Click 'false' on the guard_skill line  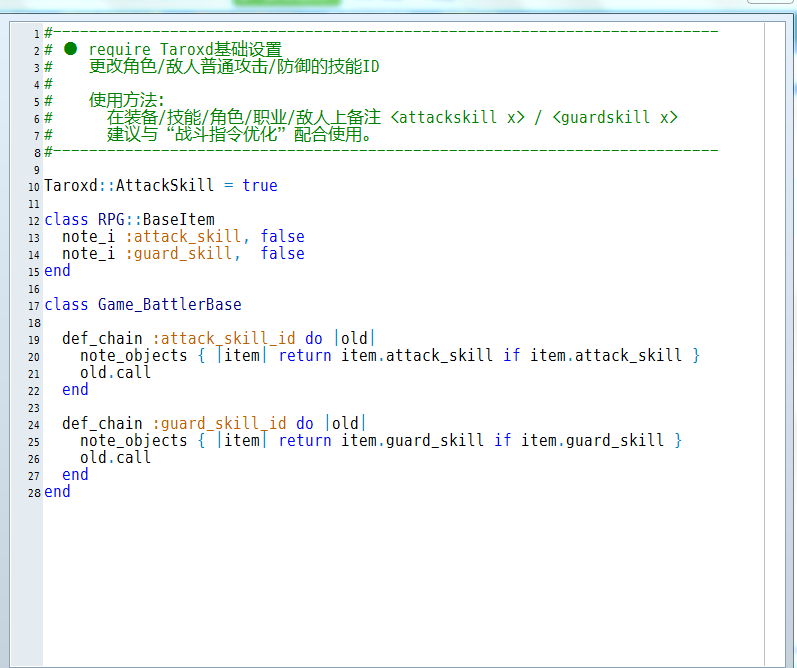[283, 254]
